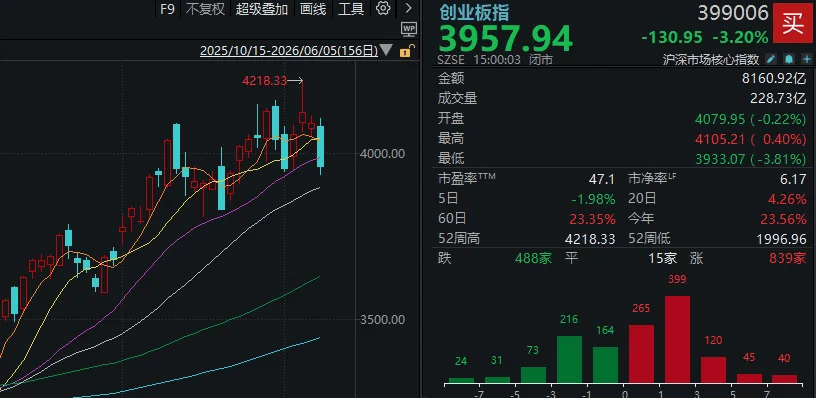Screen dimensions: 816x398
Task: Click the red distribution bar labeled 399
Action: coord(677,339)
